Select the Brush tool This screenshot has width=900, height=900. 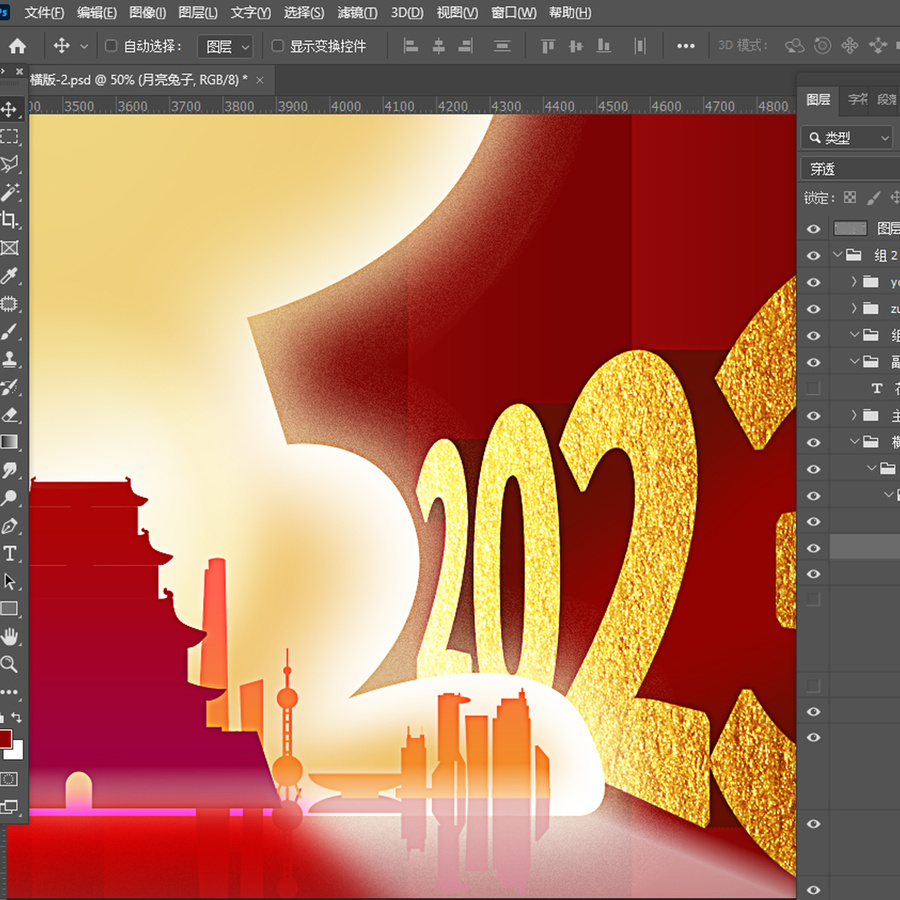(9, 332)
